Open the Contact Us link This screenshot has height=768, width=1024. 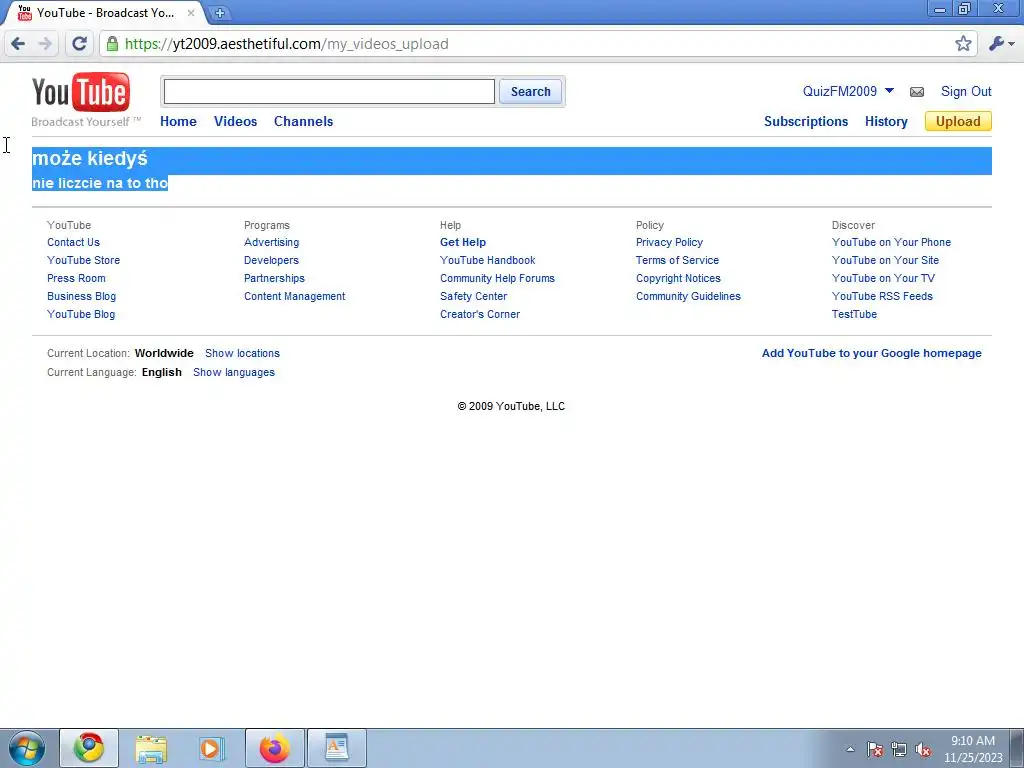tap(73, 242)
